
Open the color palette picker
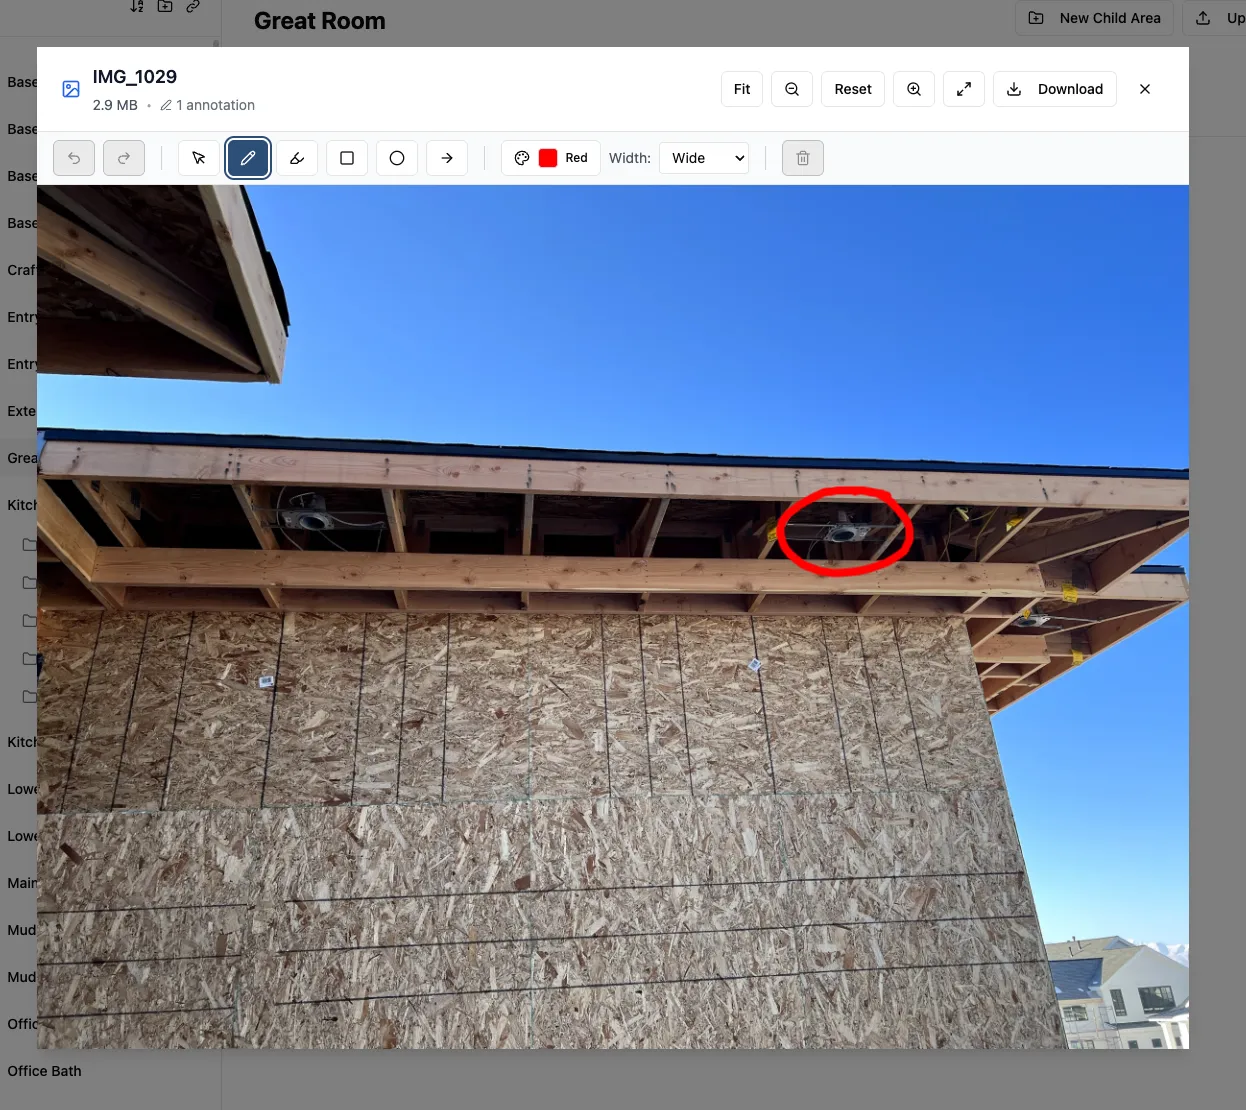(x=522, y=157)
